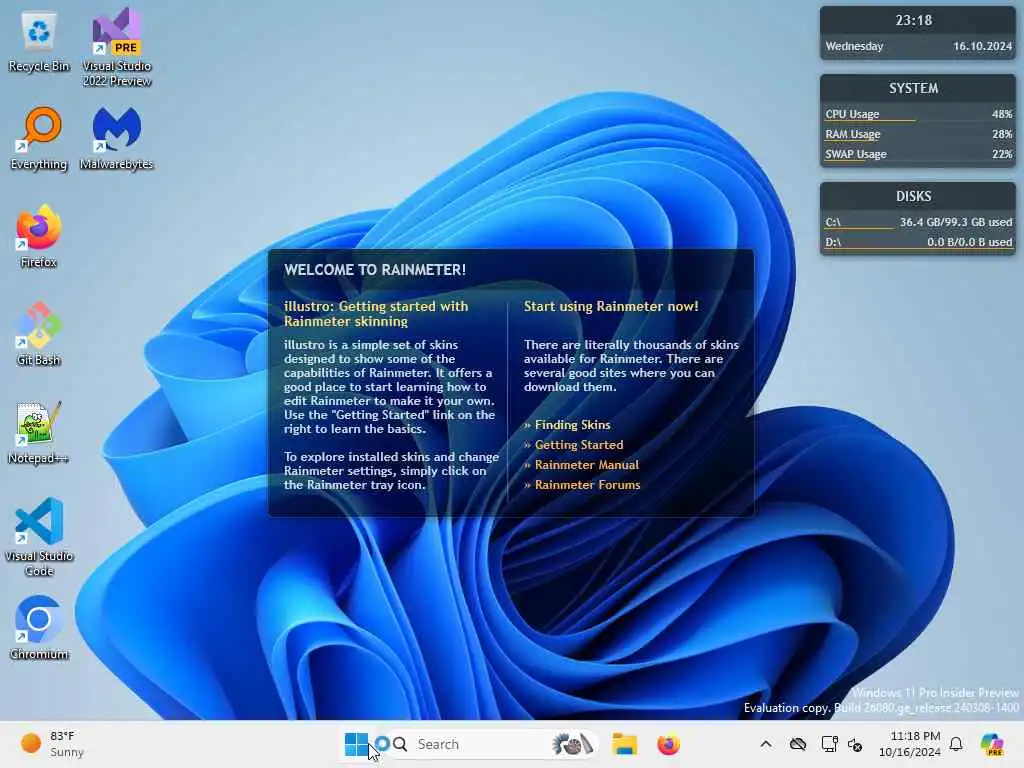Click the 23:18 clock skin time
The image size is (1024, 768).
click(914, 20)
